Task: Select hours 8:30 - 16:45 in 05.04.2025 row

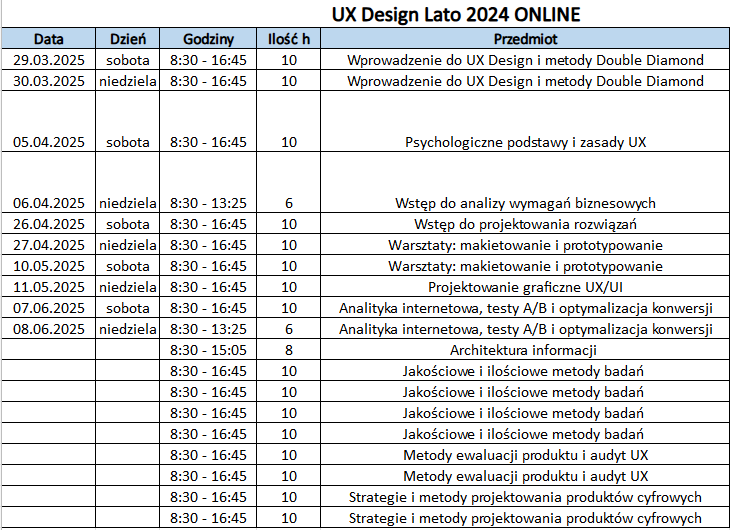Action: click(208, 121)
